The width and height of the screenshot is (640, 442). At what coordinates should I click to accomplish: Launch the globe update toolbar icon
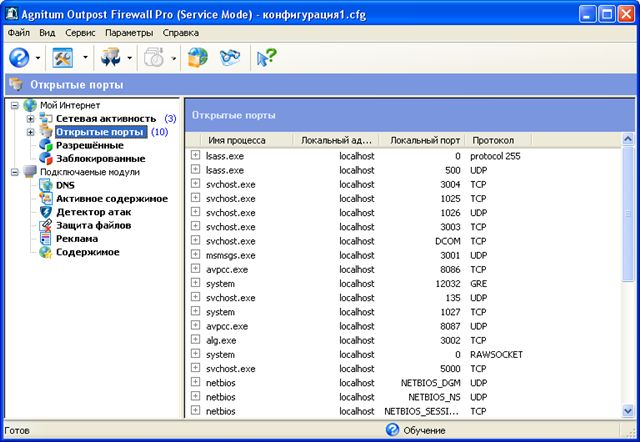pos(198,58)
